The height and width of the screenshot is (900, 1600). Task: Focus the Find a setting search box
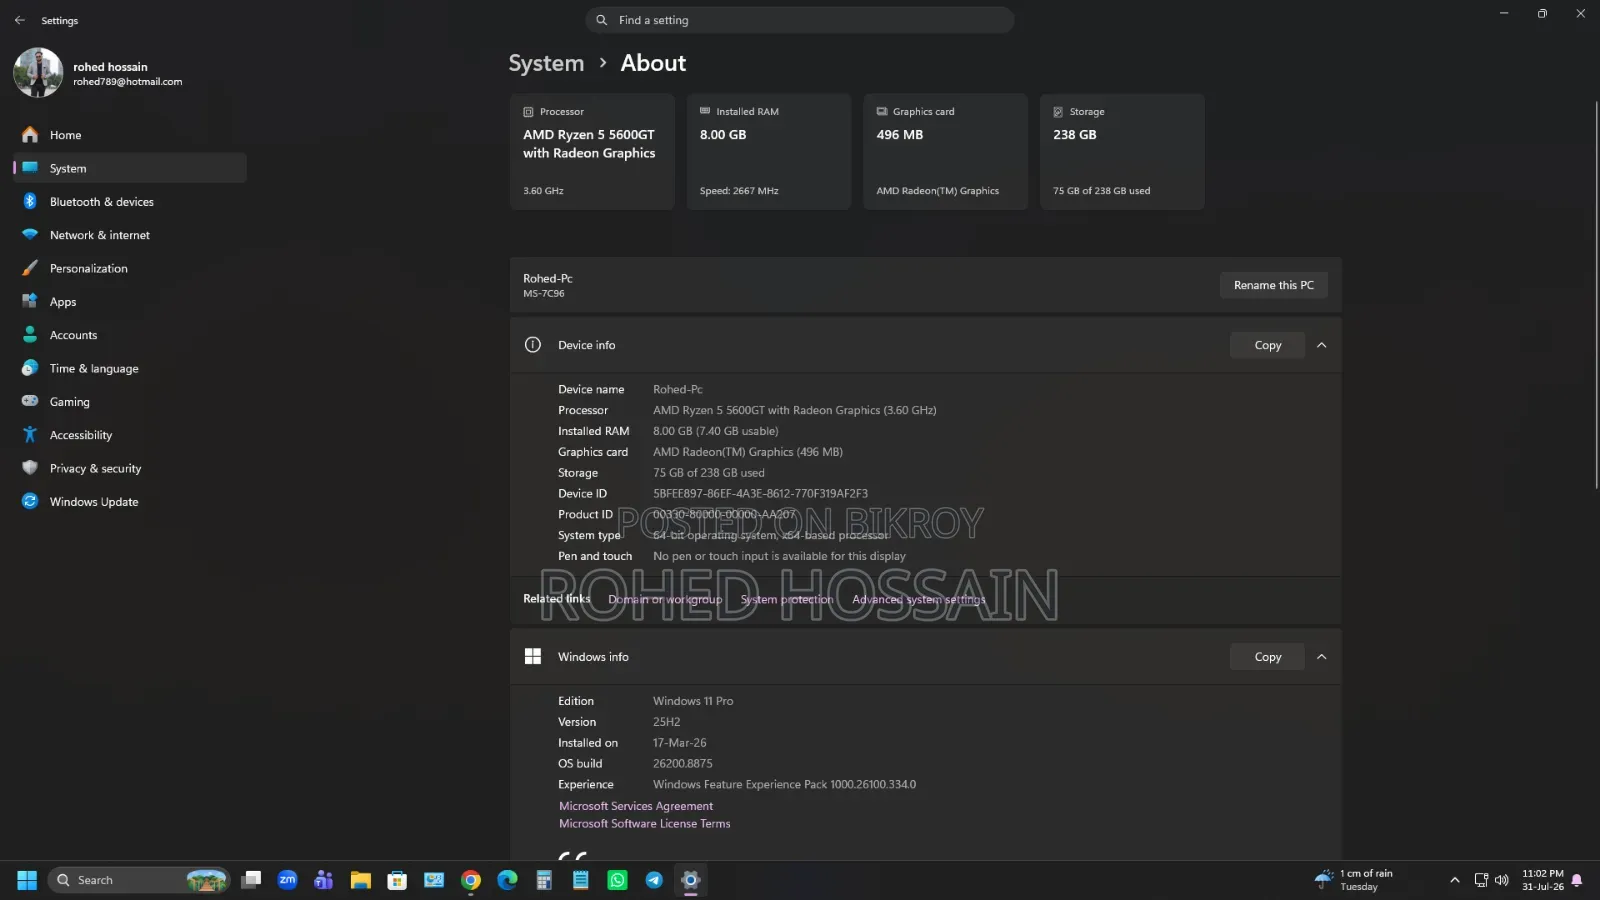pyautogui.click(x=800, y=20)
